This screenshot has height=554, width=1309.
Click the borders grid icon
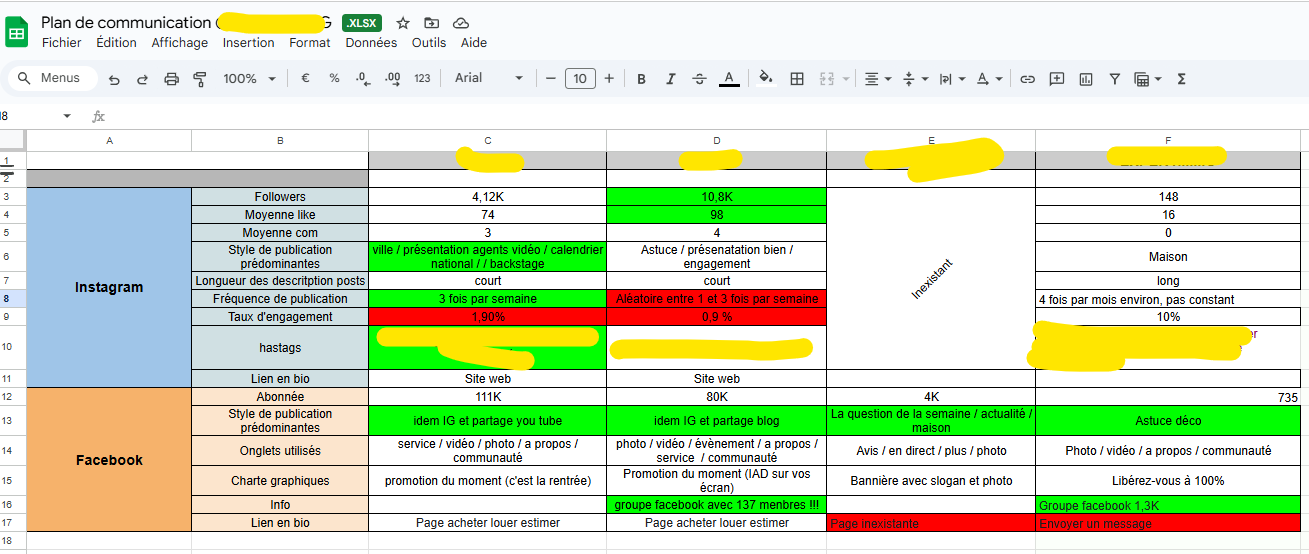797,79
